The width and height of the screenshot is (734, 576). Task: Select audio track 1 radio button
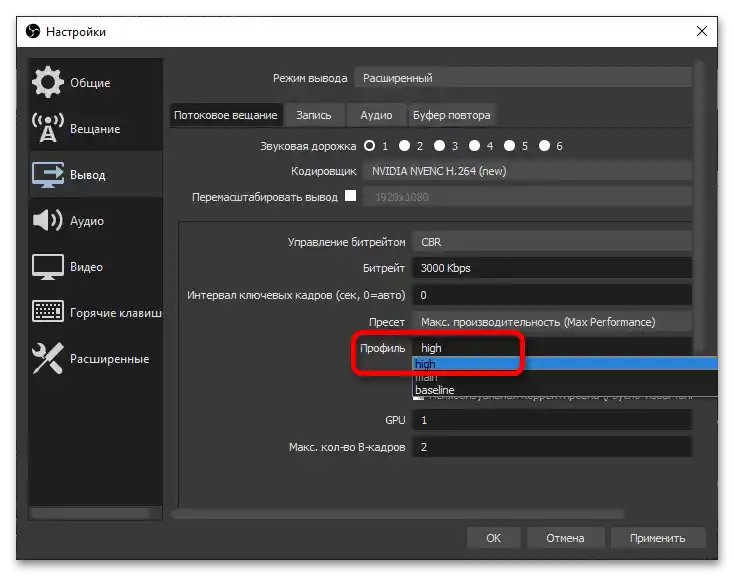369,146
